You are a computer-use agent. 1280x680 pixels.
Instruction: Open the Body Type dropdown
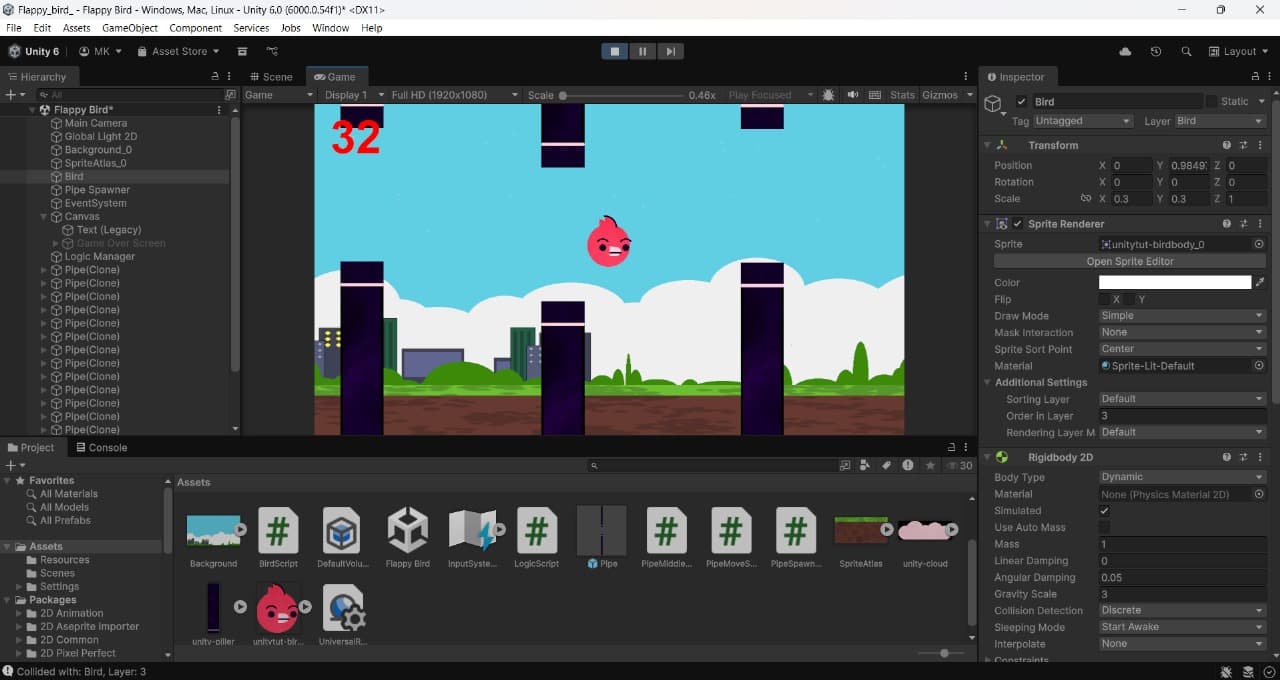pyautogui.click(x=1181, y=477)
